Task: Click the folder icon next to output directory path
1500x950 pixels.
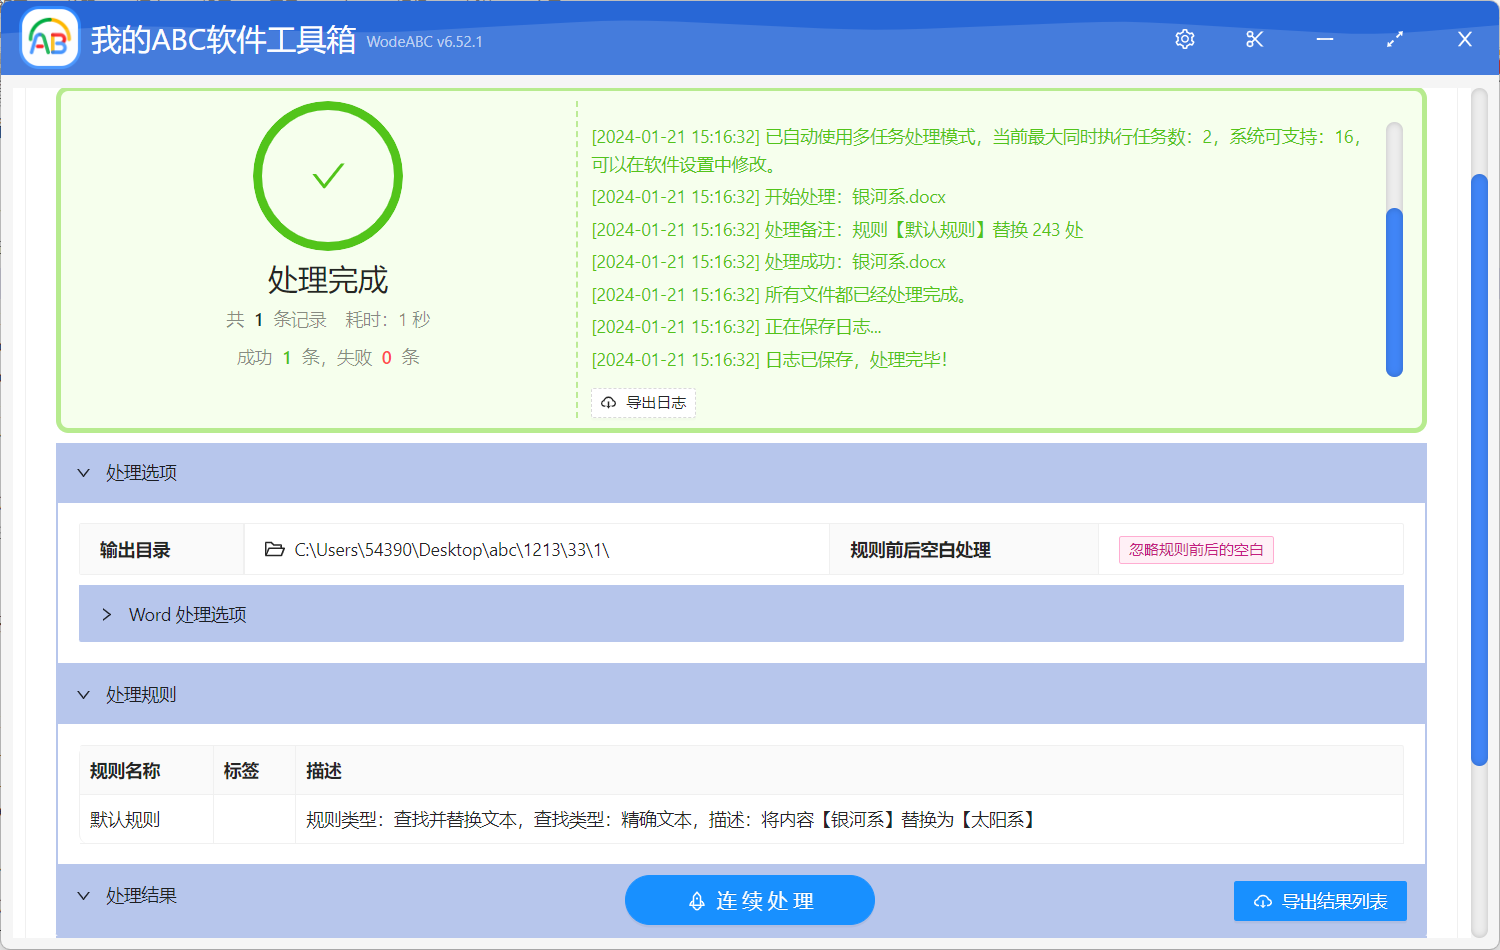Action: pyautogui.click(x=275, y=549)
